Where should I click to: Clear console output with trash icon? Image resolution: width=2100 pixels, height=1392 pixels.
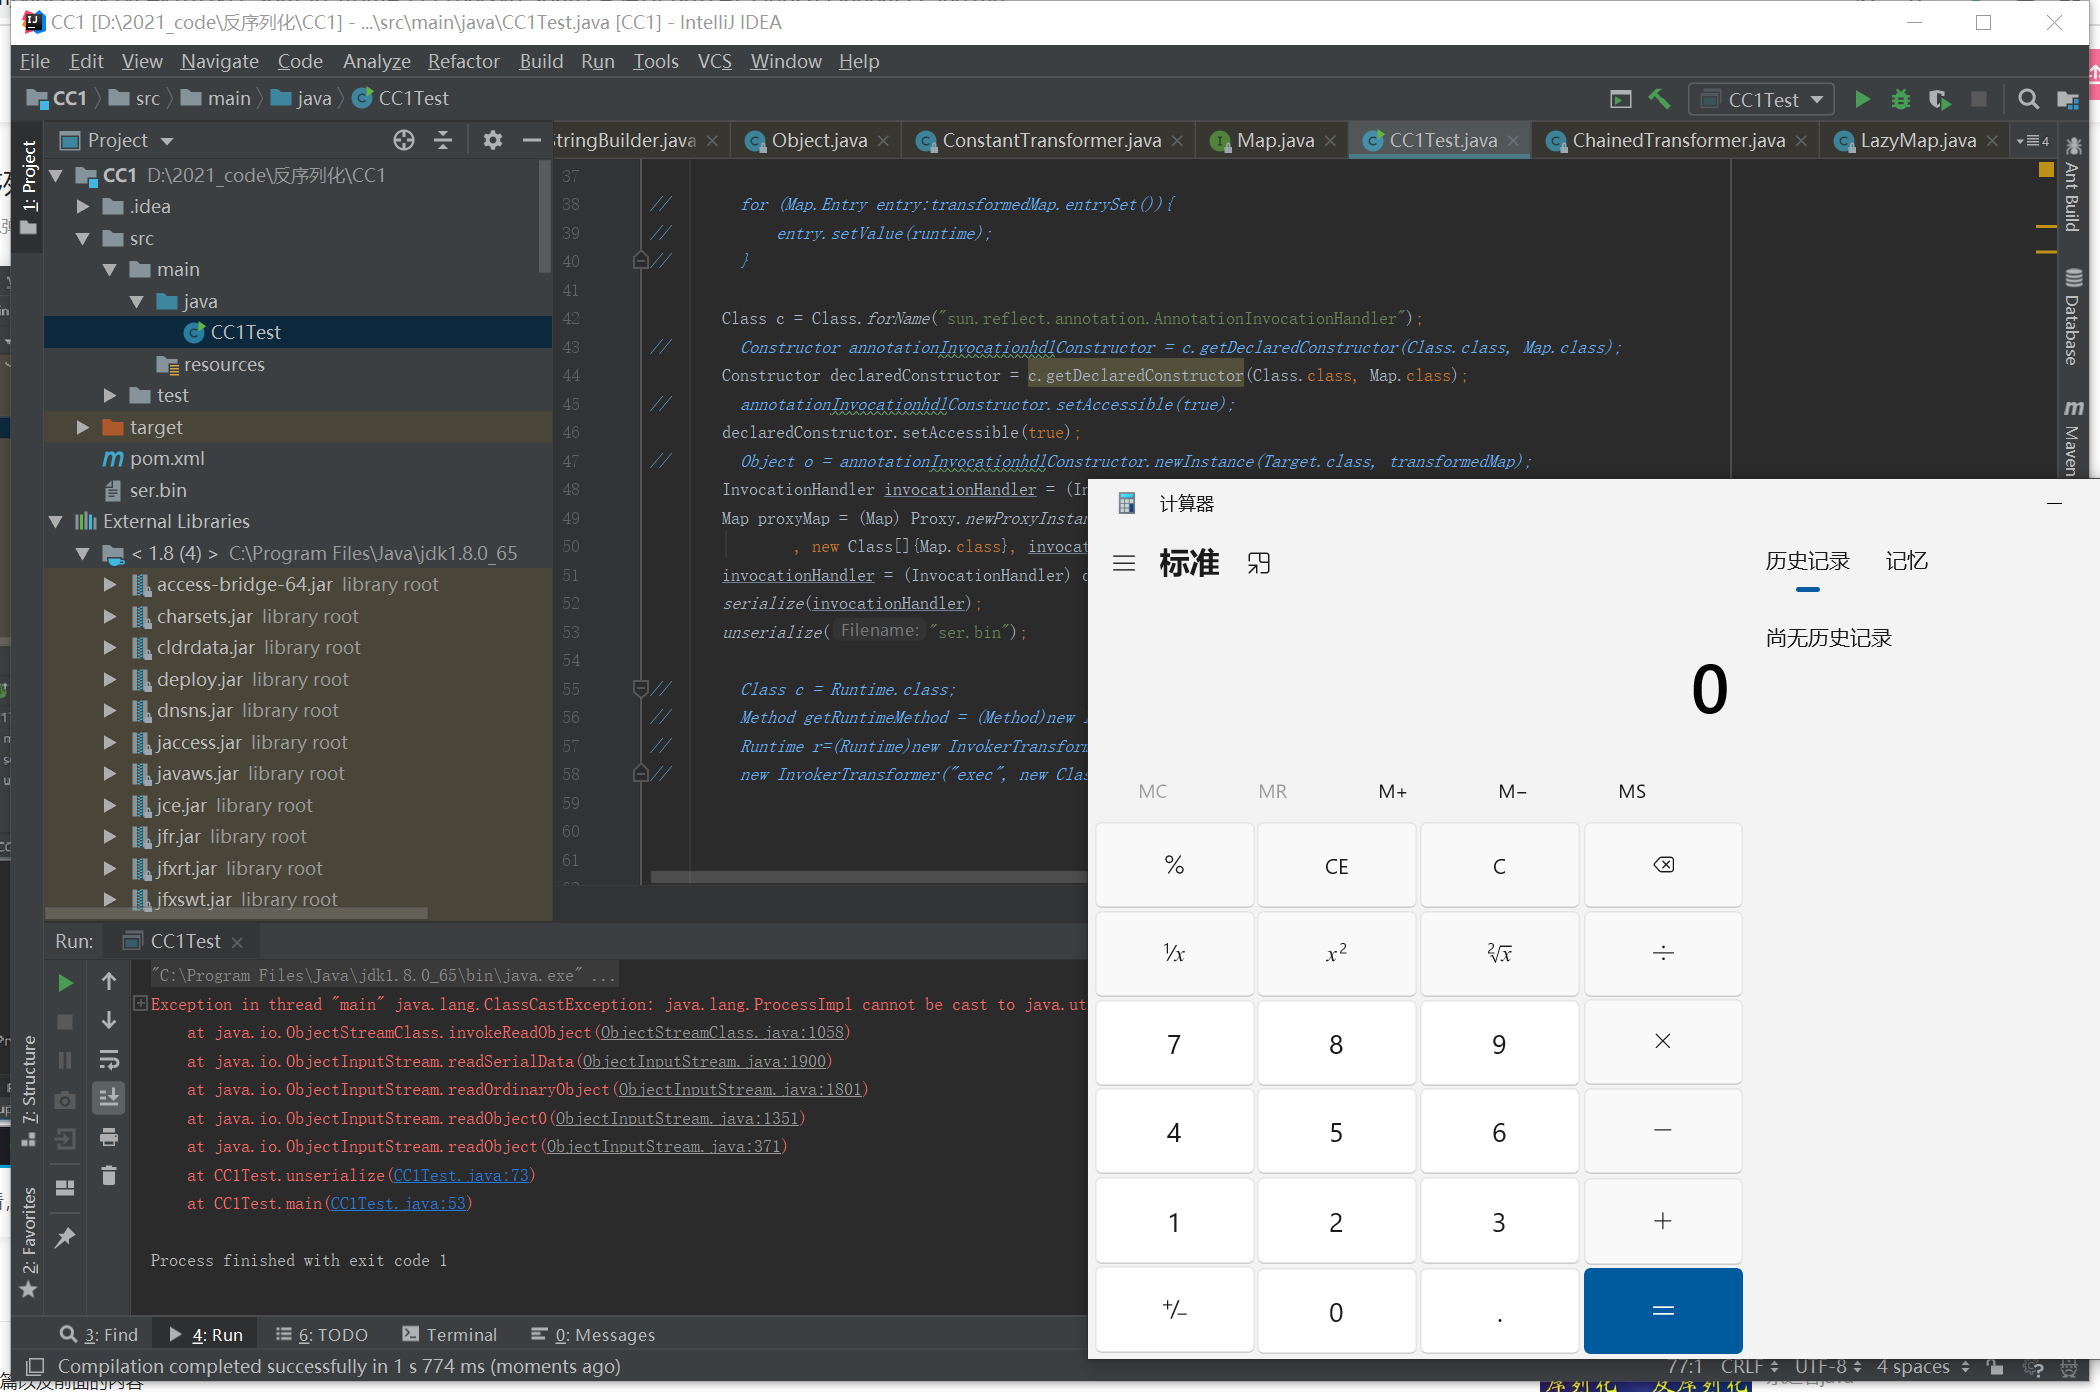[109, 1176]
